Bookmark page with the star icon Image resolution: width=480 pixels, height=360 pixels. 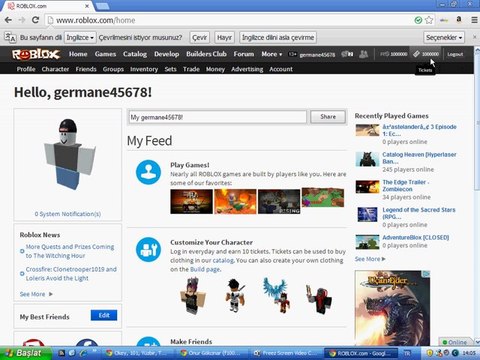pos(429,20)
